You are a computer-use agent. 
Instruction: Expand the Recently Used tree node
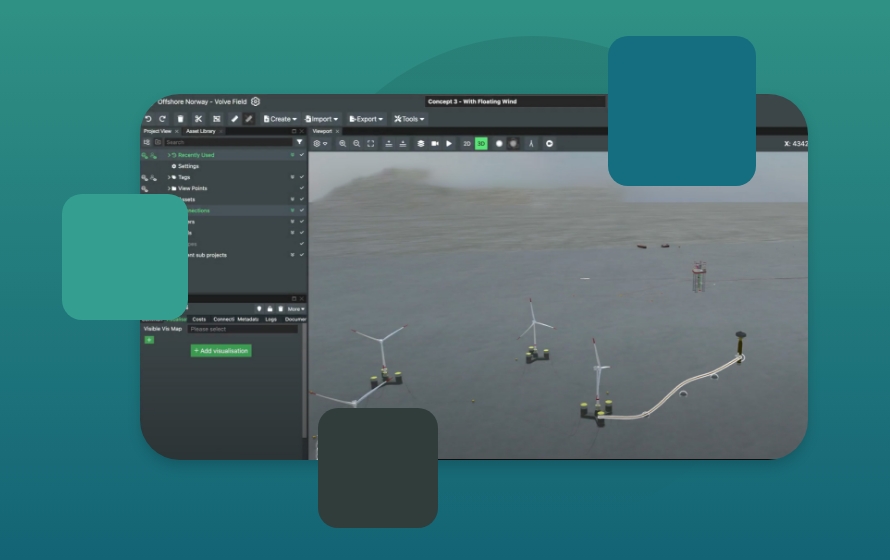tap(169, 155)
